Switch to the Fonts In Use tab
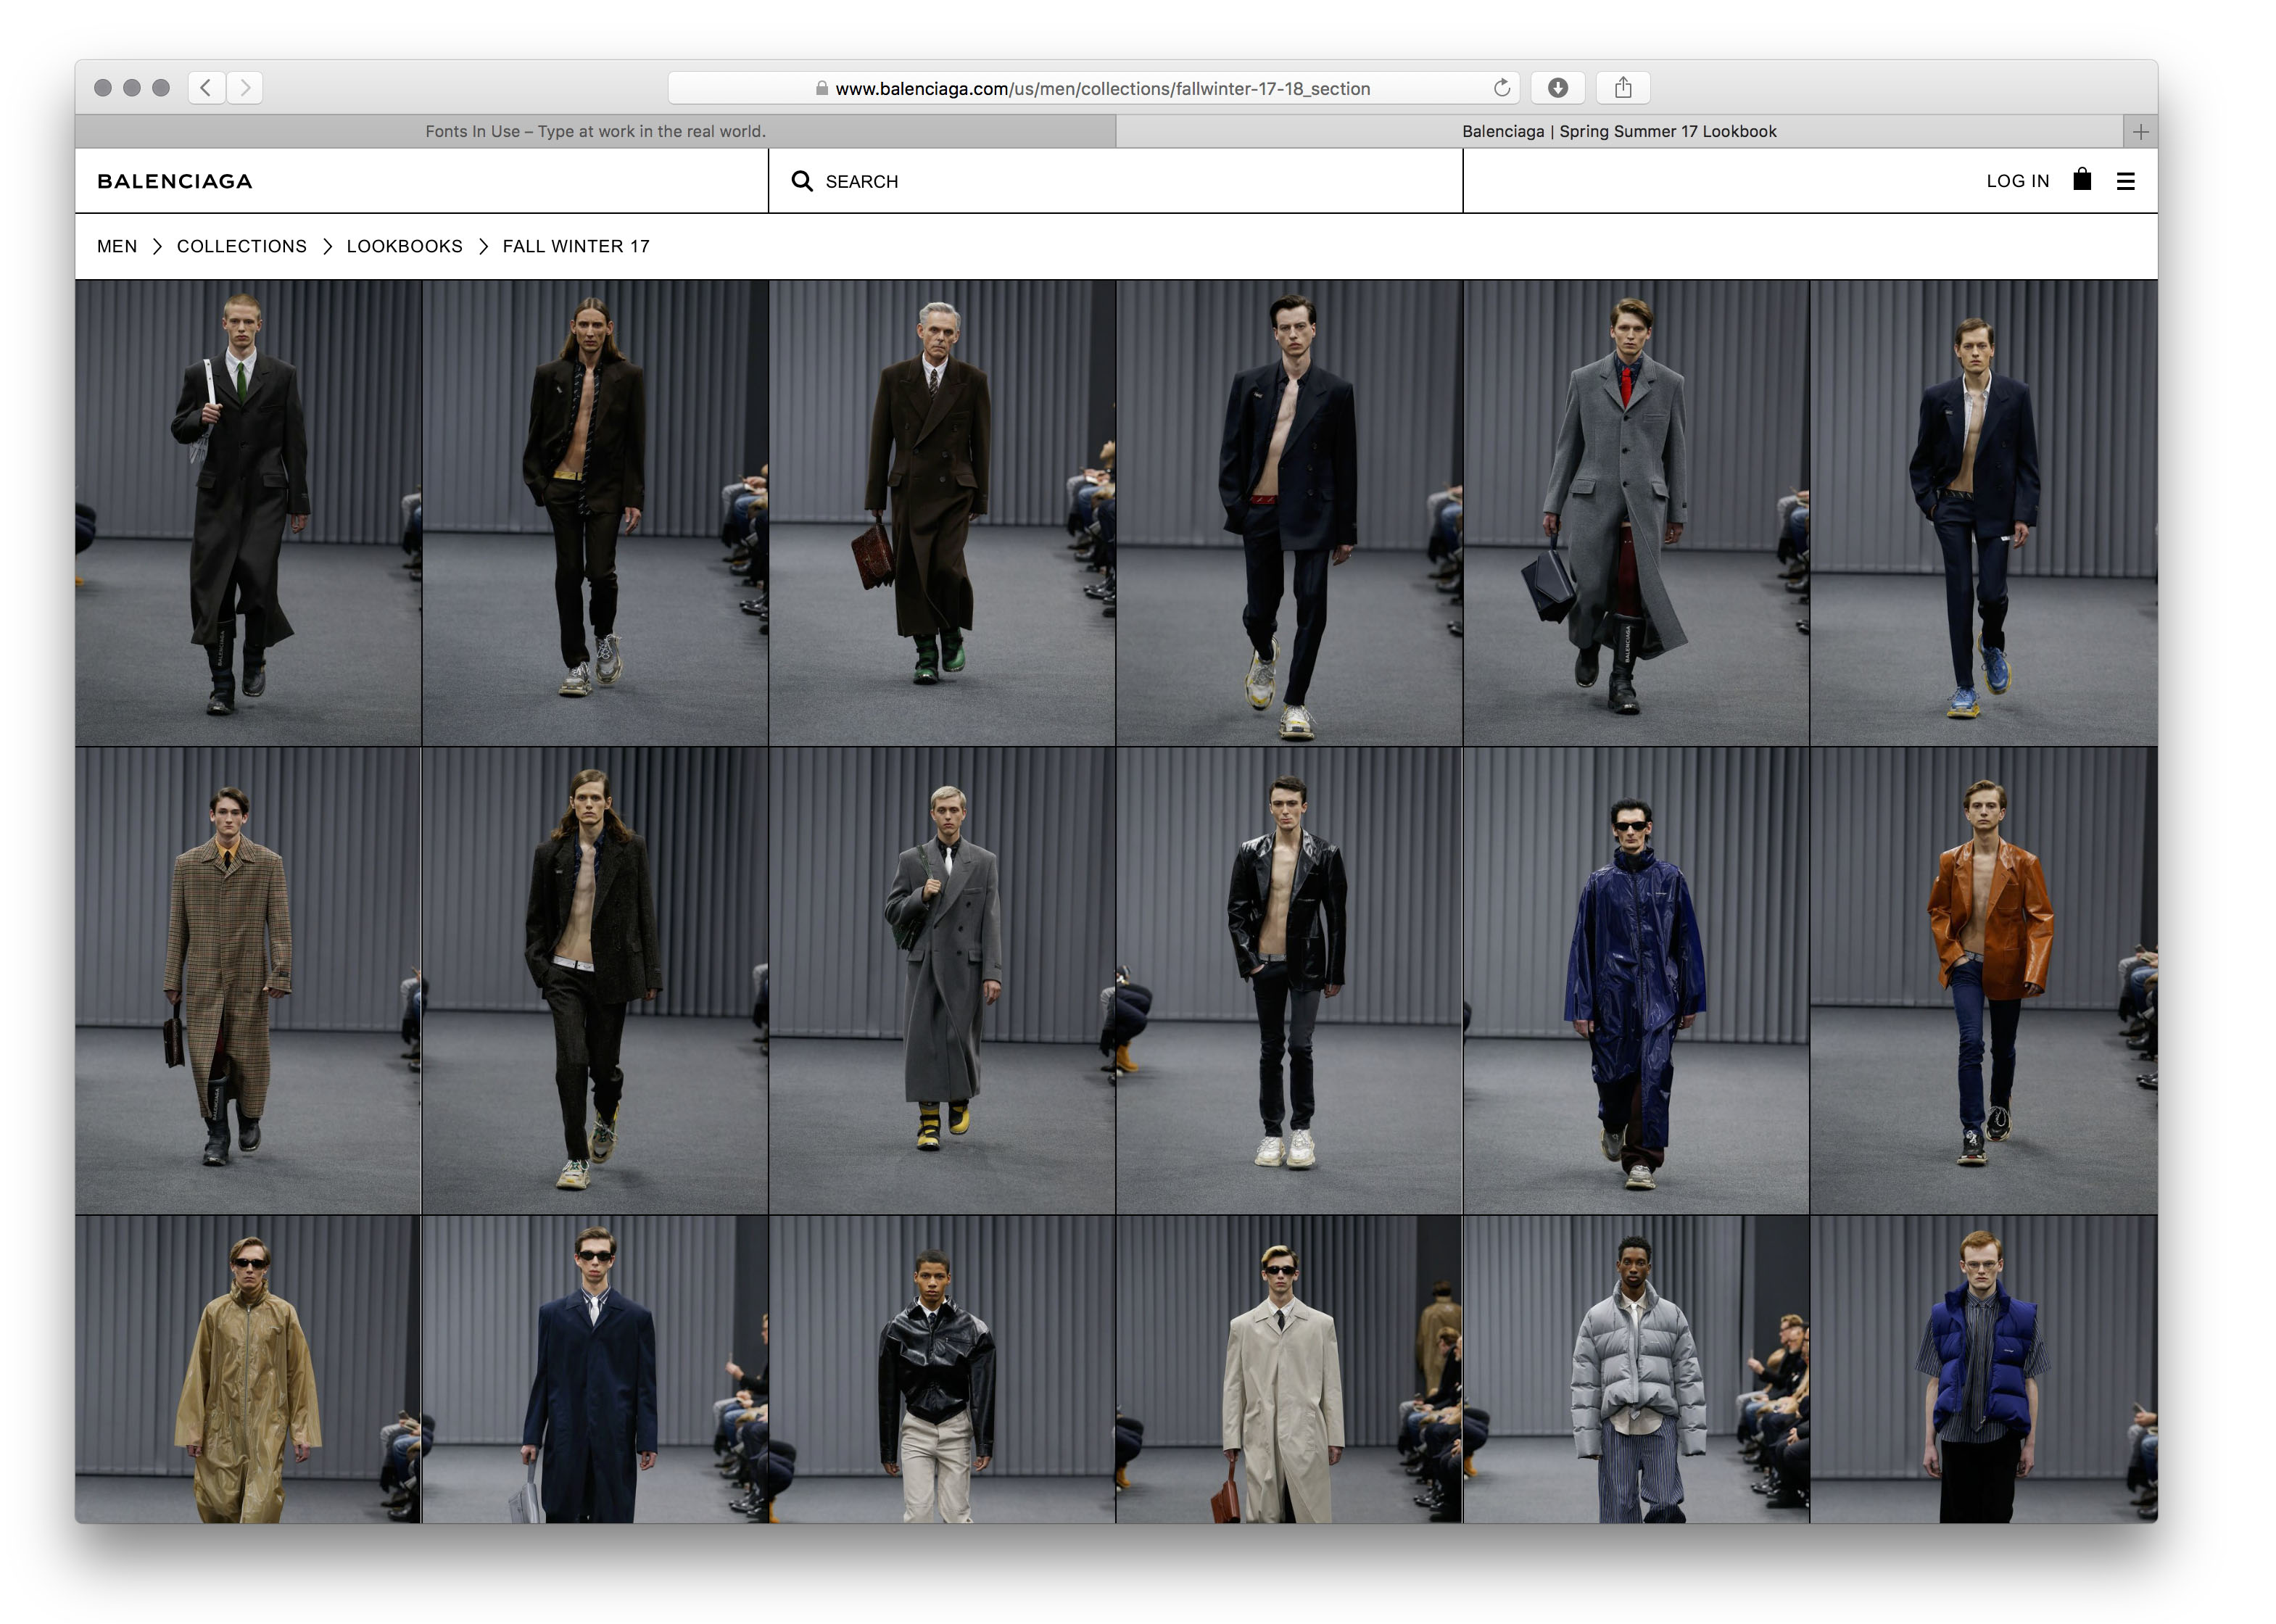The width and height of the screenshot is (2276, 1624). (595, 131)
